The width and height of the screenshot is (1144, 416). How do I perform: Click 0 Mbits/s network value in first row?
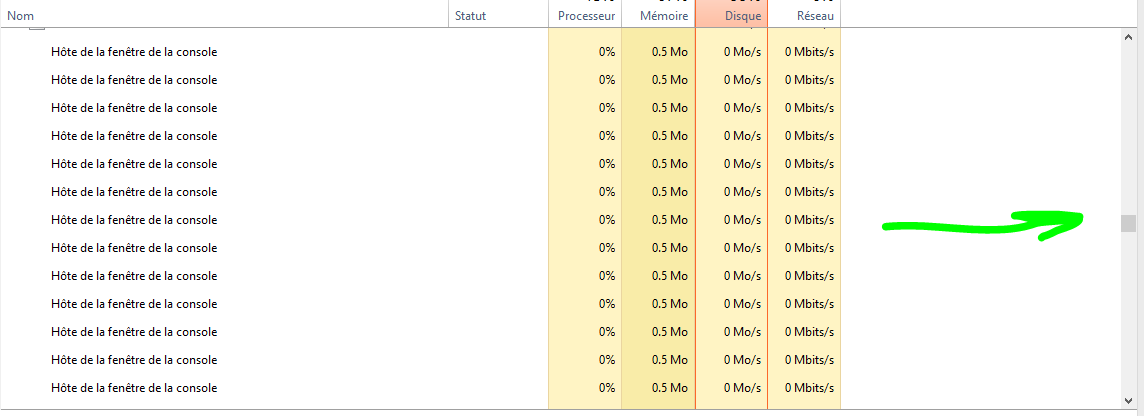(x=809, y=52)
